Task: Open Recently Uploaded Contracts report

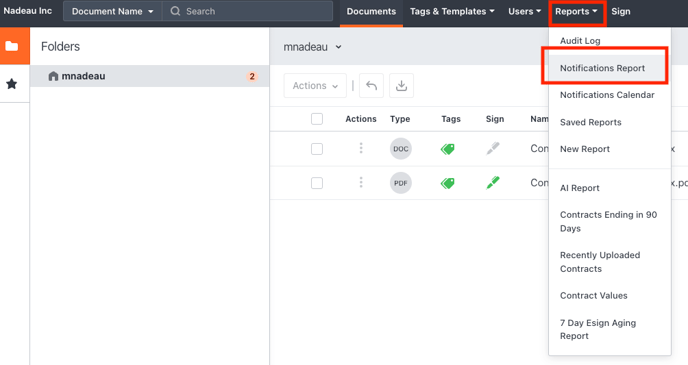Action: (600, 262)
